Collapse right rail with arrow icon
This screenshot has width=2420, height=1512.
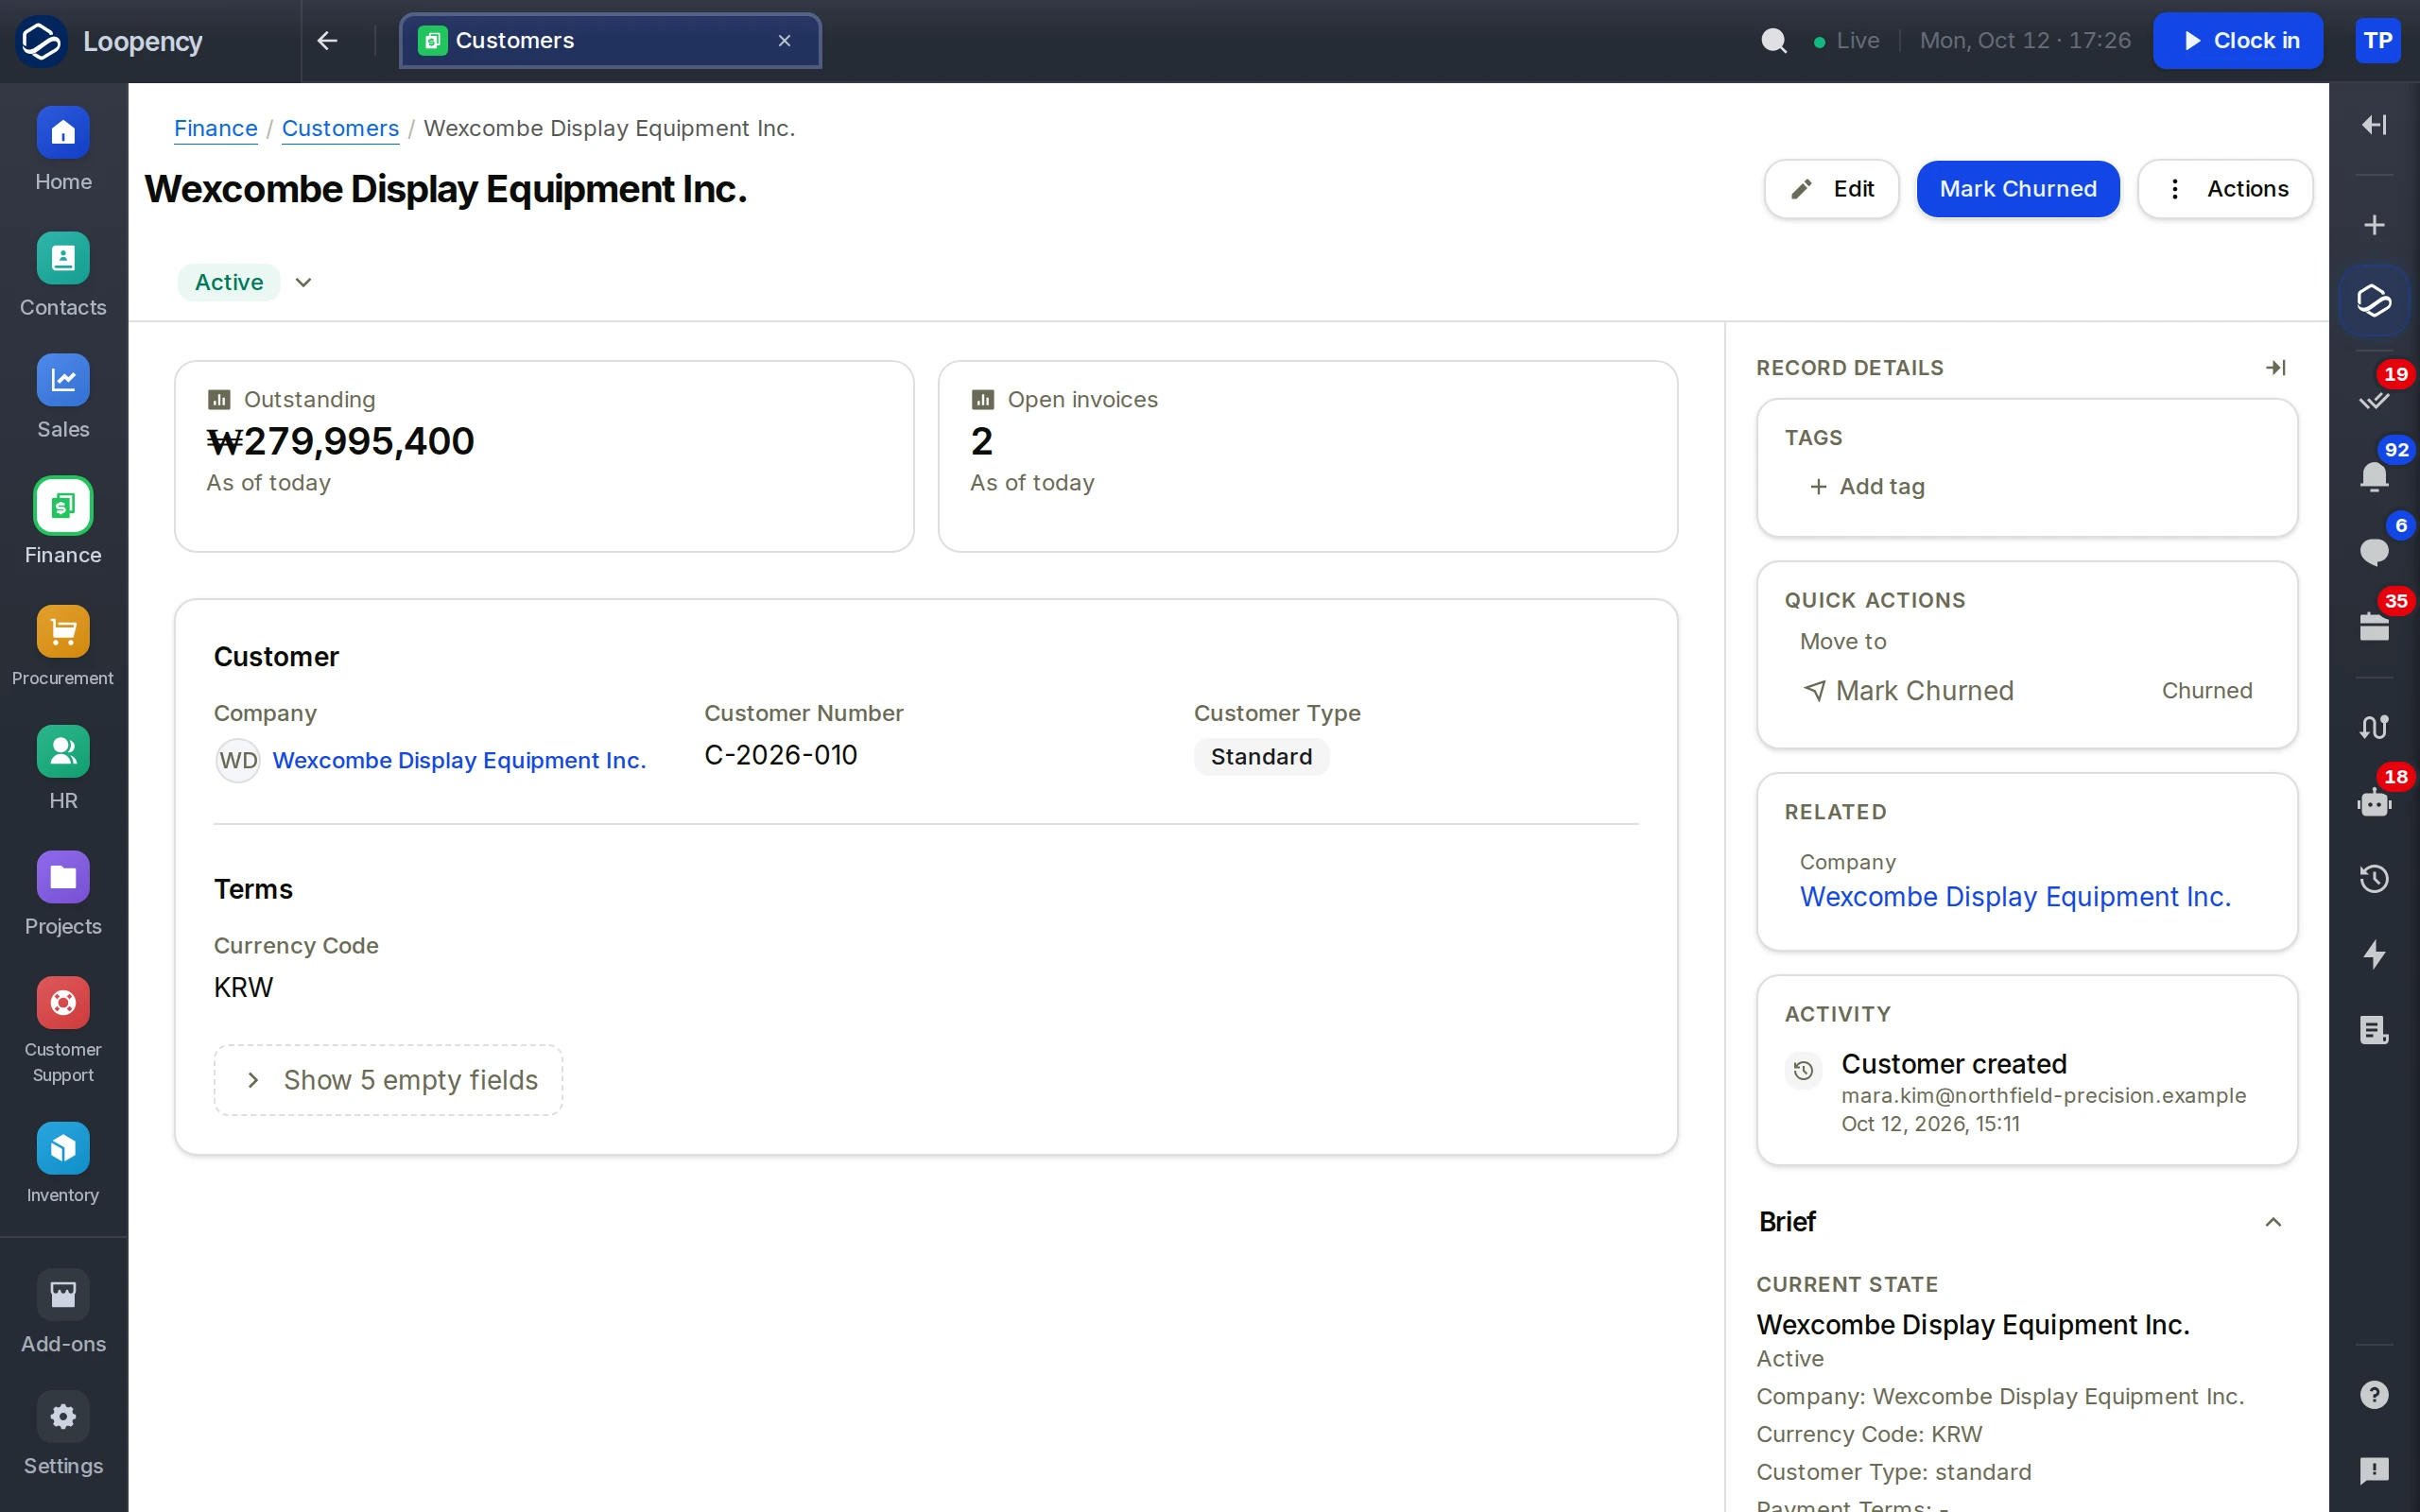tap(2374, 125)
